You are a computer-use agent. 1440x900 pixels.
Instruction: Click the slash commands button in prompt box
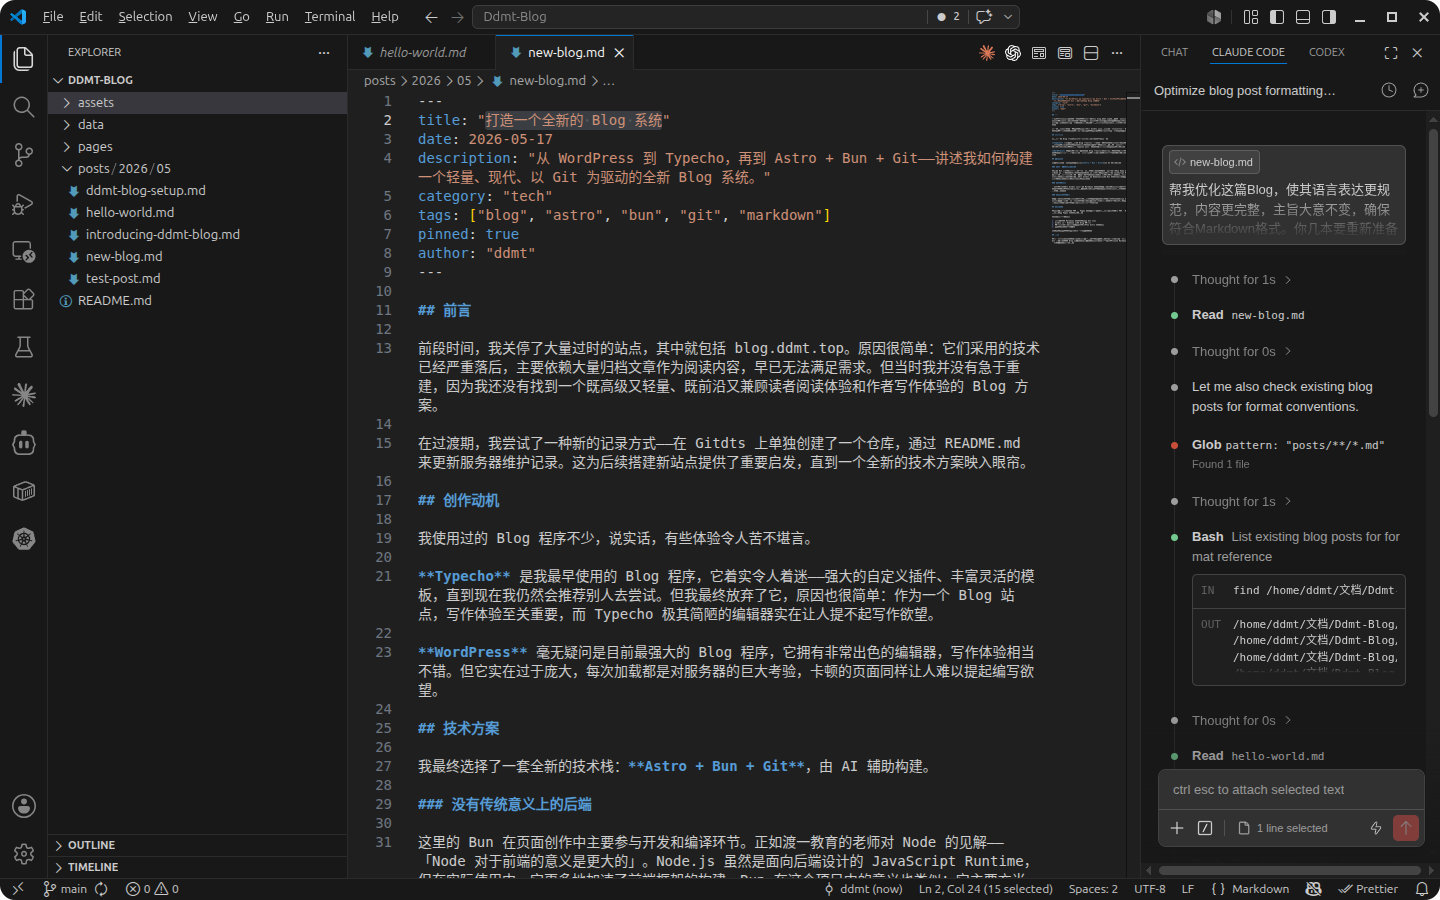pyautogui.click(x=1205, y=828)
